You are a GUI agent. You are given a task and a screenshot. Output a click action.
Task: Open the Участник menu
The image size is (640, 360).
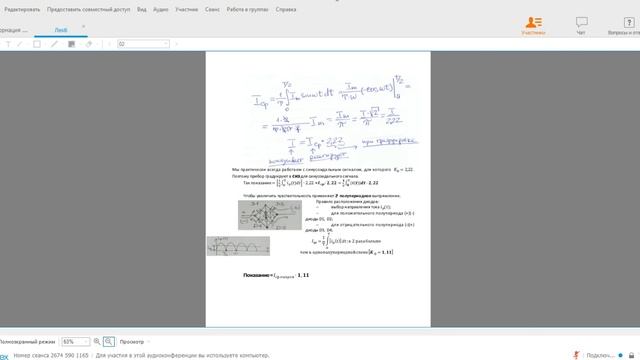[x=187, y=9]
